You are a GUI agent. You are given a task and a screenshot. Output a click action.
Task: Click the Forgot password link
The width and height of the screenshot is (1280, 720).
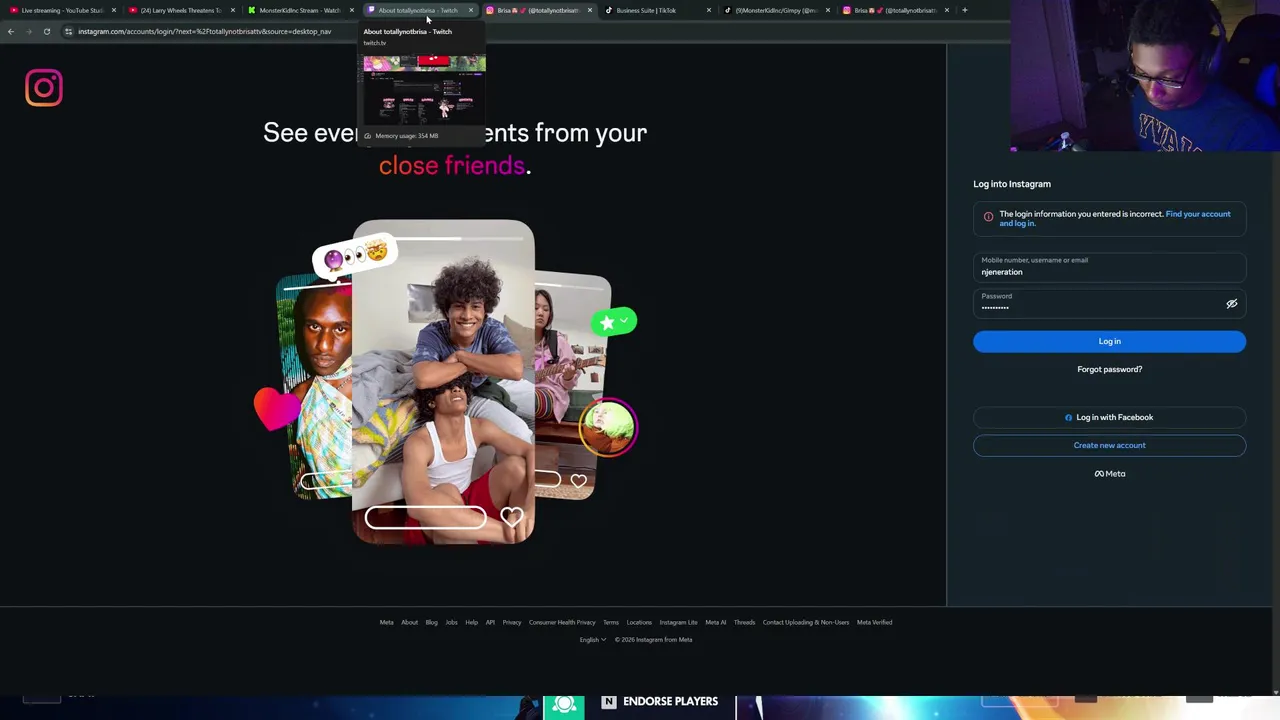click(x=1109, y=369)
